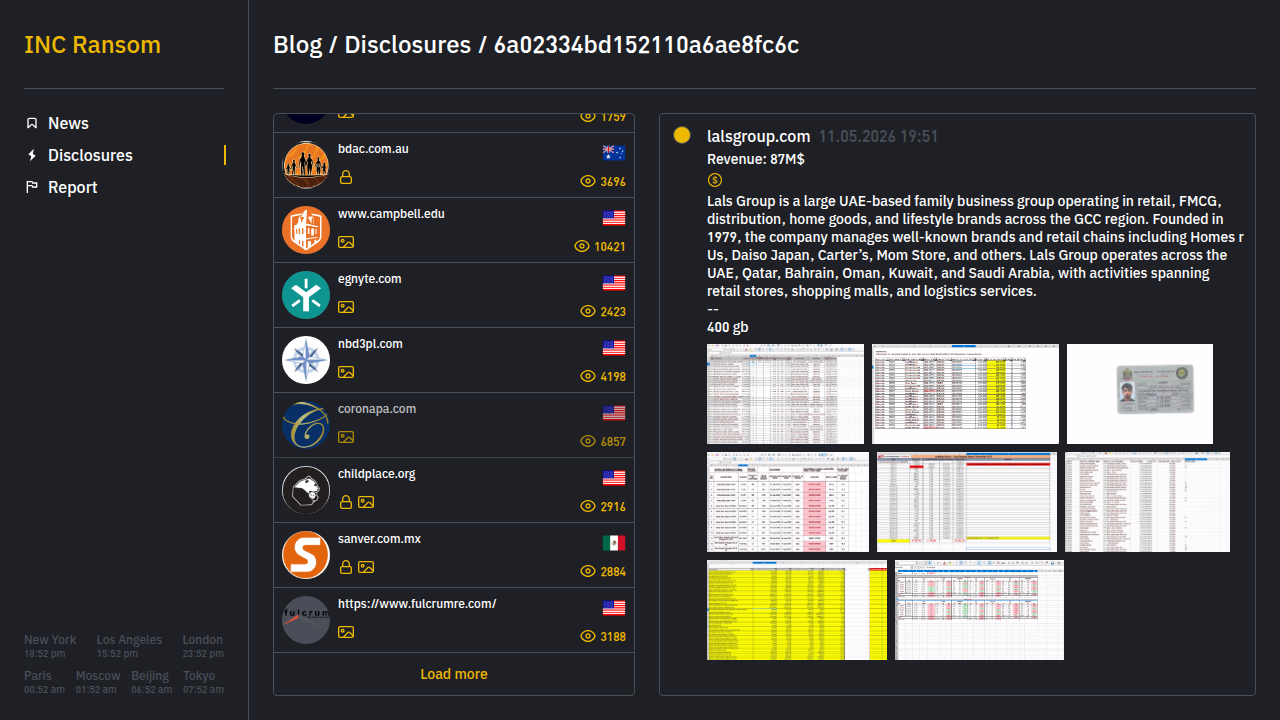Viewport: 1280px width, 720px height.
Task: Click the yellow status dot beside lalsgroup.com
Action: pyautogui.click(x=682, y=135)
